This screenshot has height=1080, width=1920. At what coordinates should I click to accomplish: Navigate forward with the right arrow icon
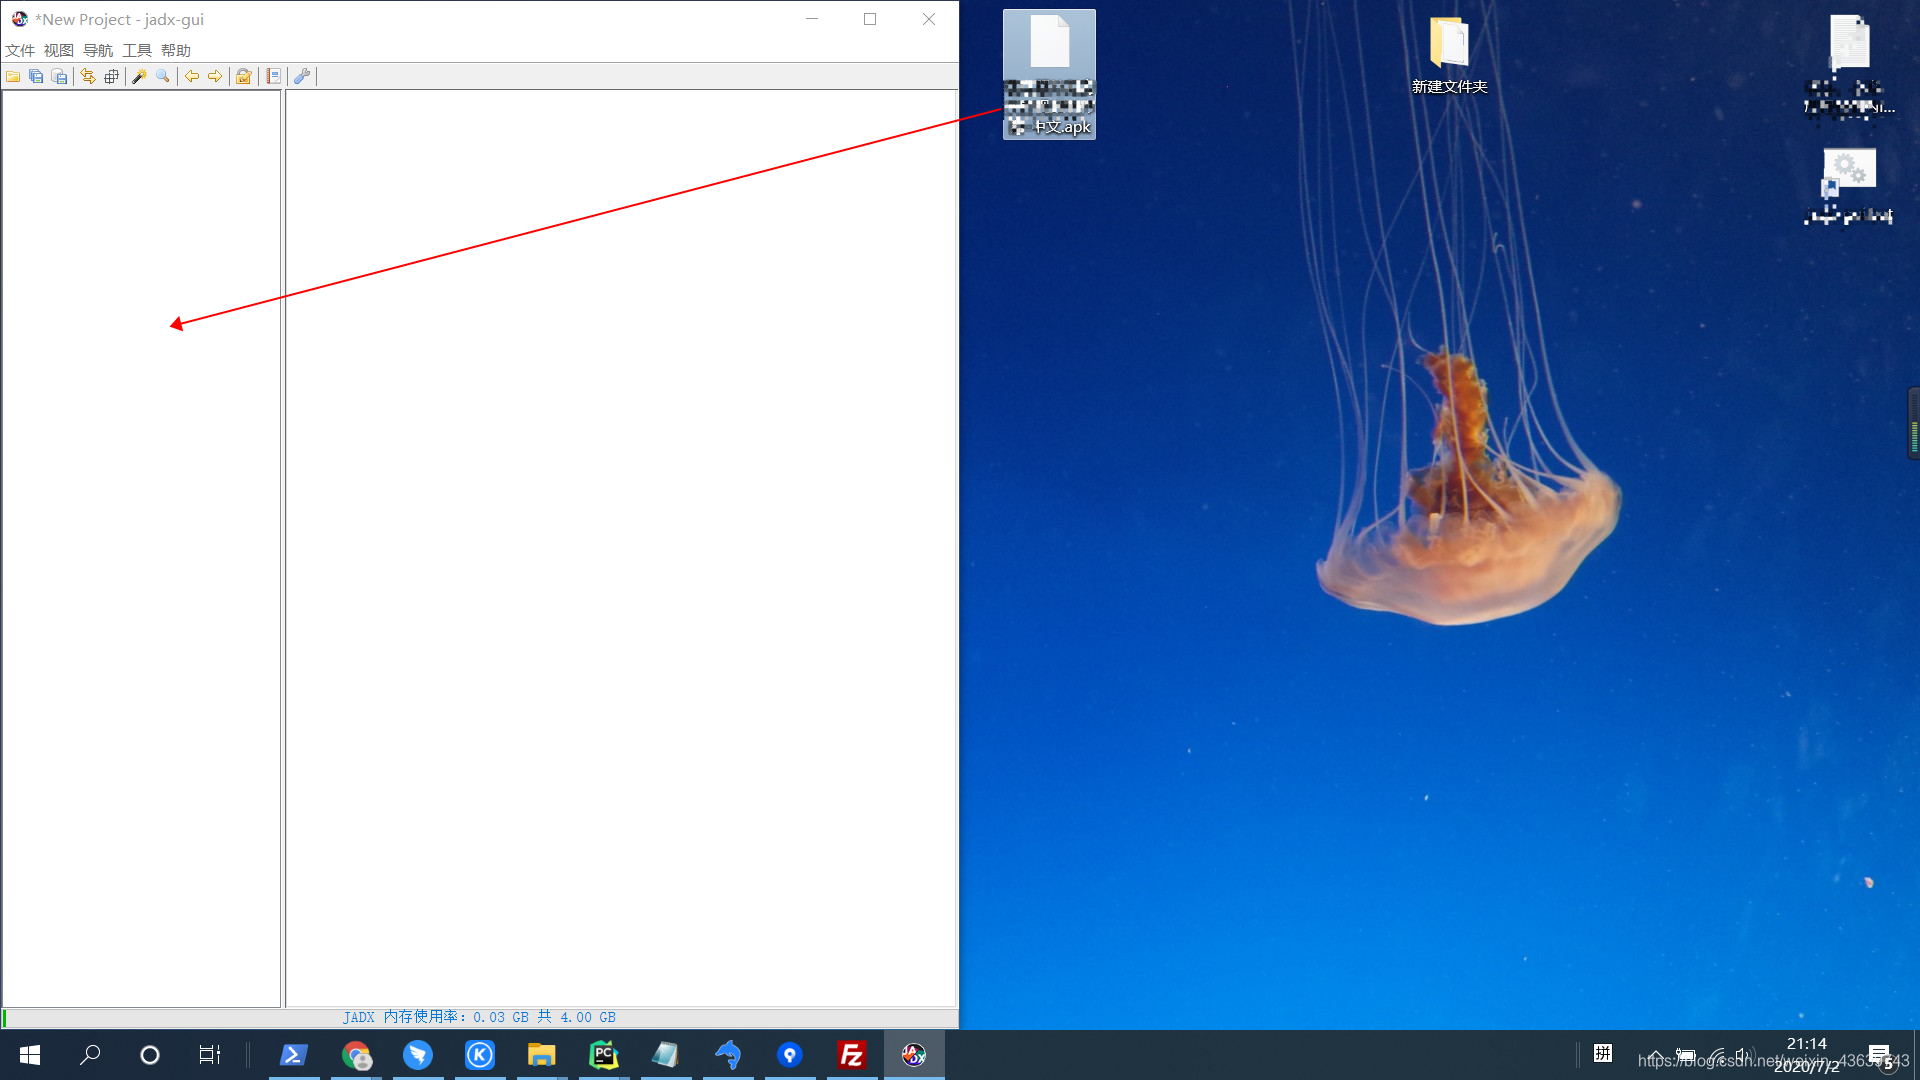click(x=215, y=77)
